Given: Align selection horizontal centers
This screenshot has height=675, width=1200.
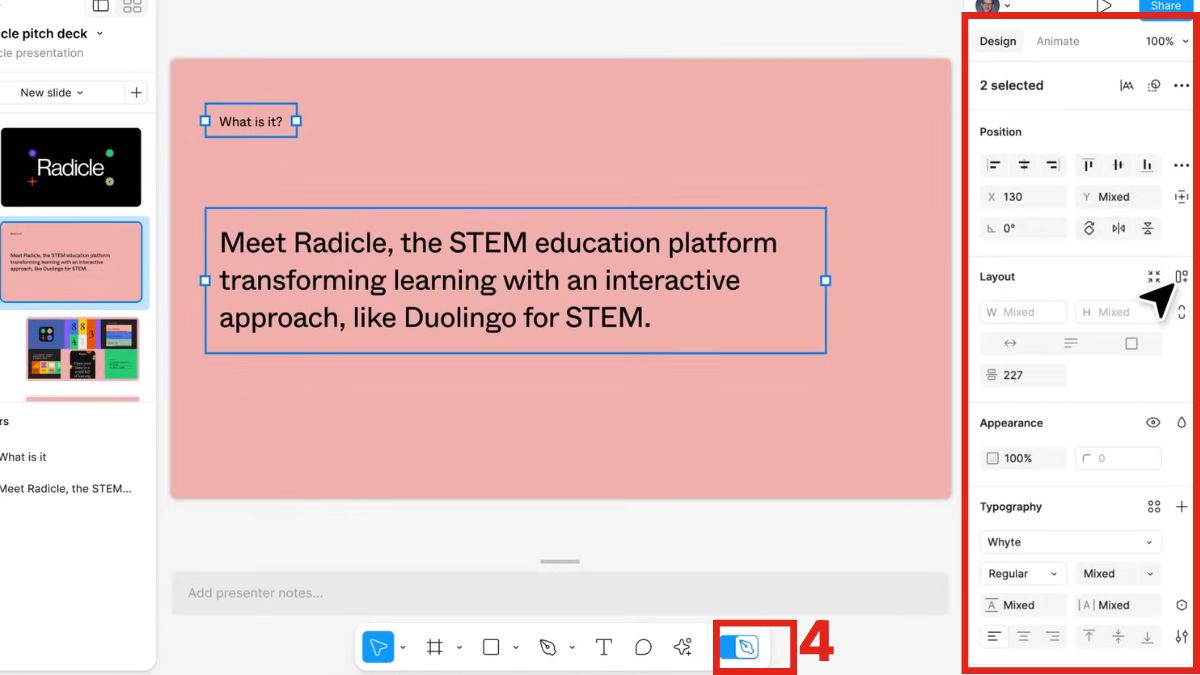Looking at the screenshot, I should pyautogui.click(x=1024, y=165).
